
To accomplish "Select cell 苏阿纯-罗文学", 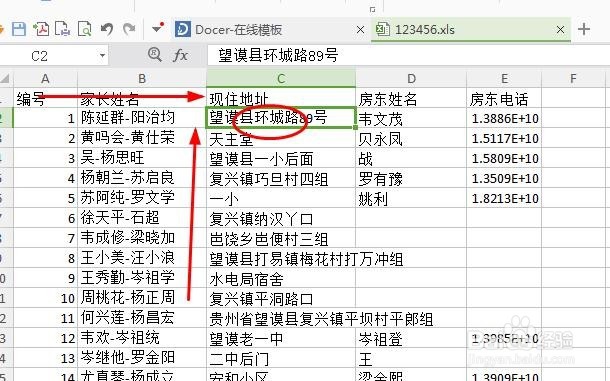I will 142,198.
